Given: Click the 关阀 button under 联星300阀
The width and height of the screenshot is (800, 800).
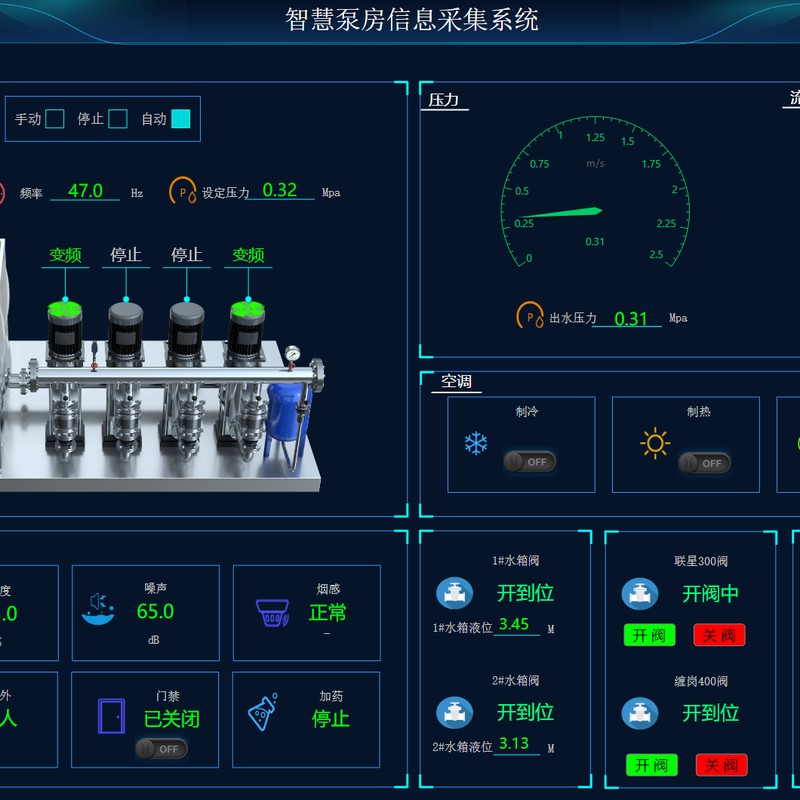Looking at the screenshot, I should tap(719, 635).
